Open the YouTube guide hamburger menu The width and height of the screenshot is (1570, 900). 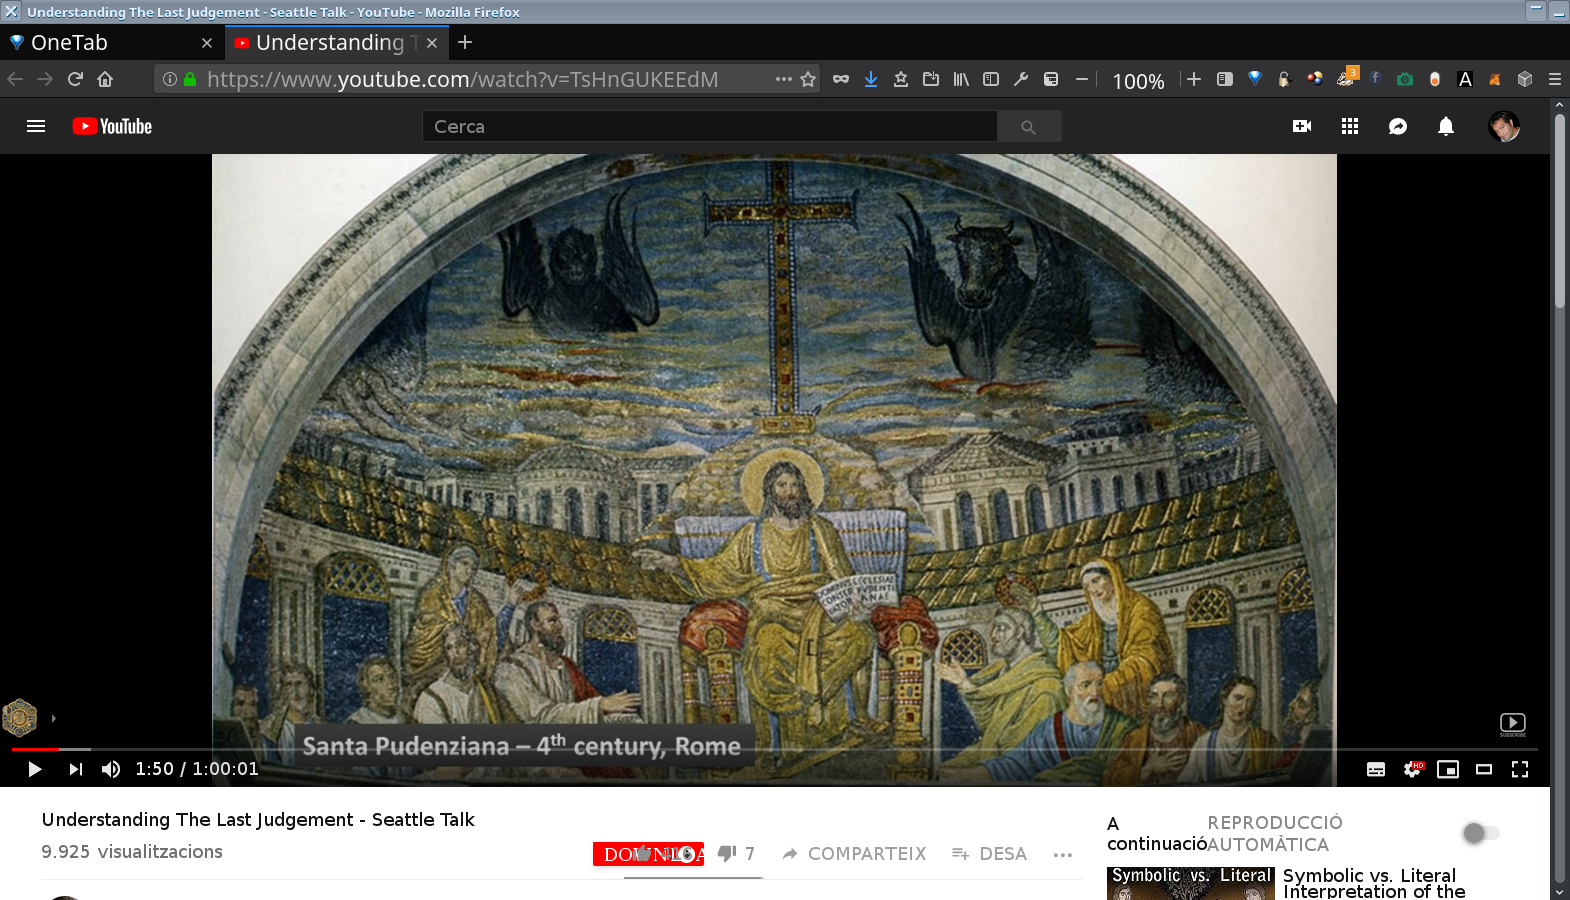(36, 126)
